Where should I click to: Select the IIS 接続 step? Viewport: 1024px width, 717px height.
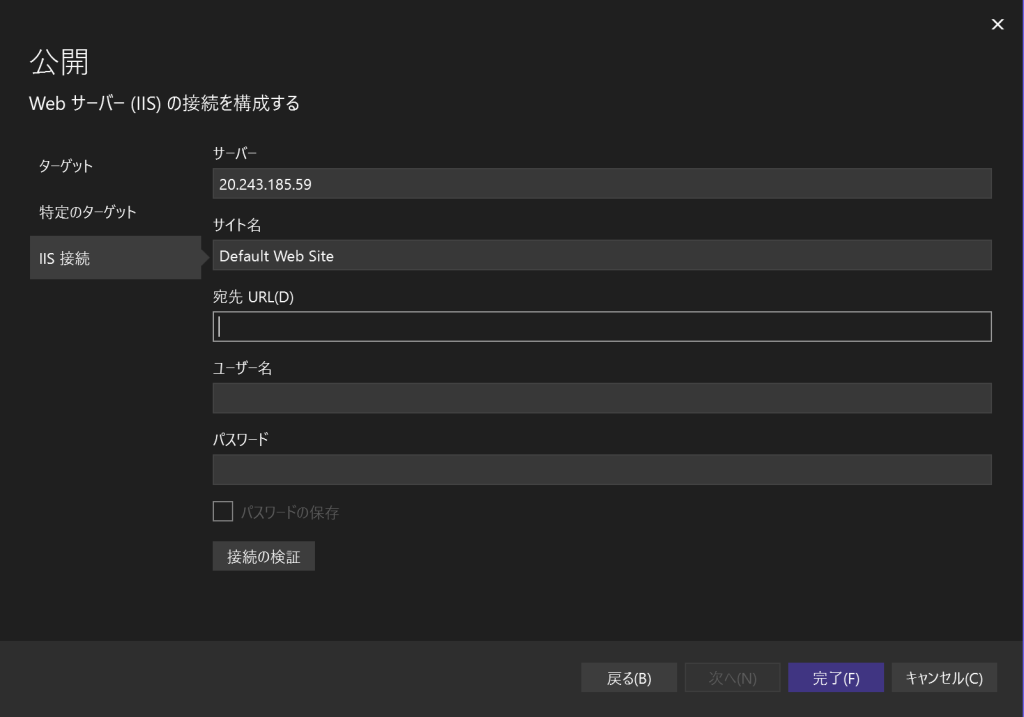tap(116, 258)
